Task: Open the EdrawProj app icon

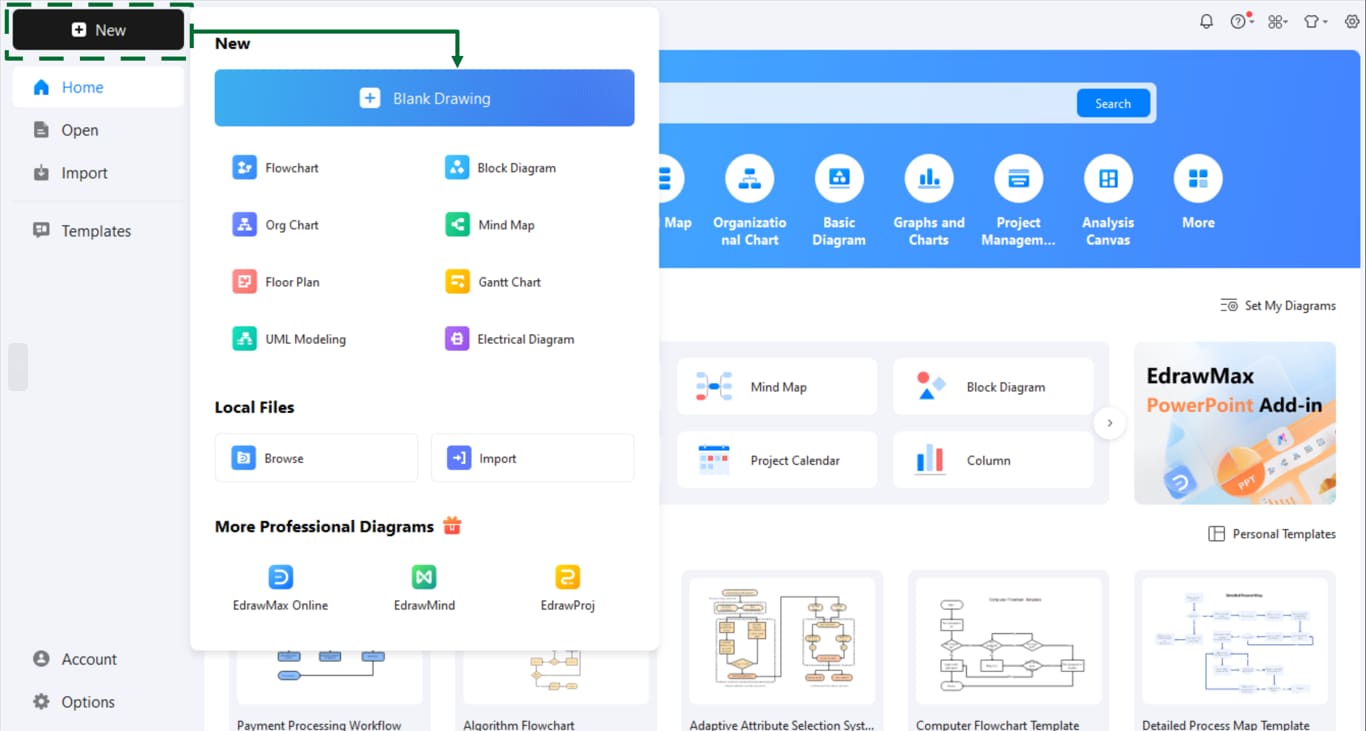Action: click(x=567, y=577)
